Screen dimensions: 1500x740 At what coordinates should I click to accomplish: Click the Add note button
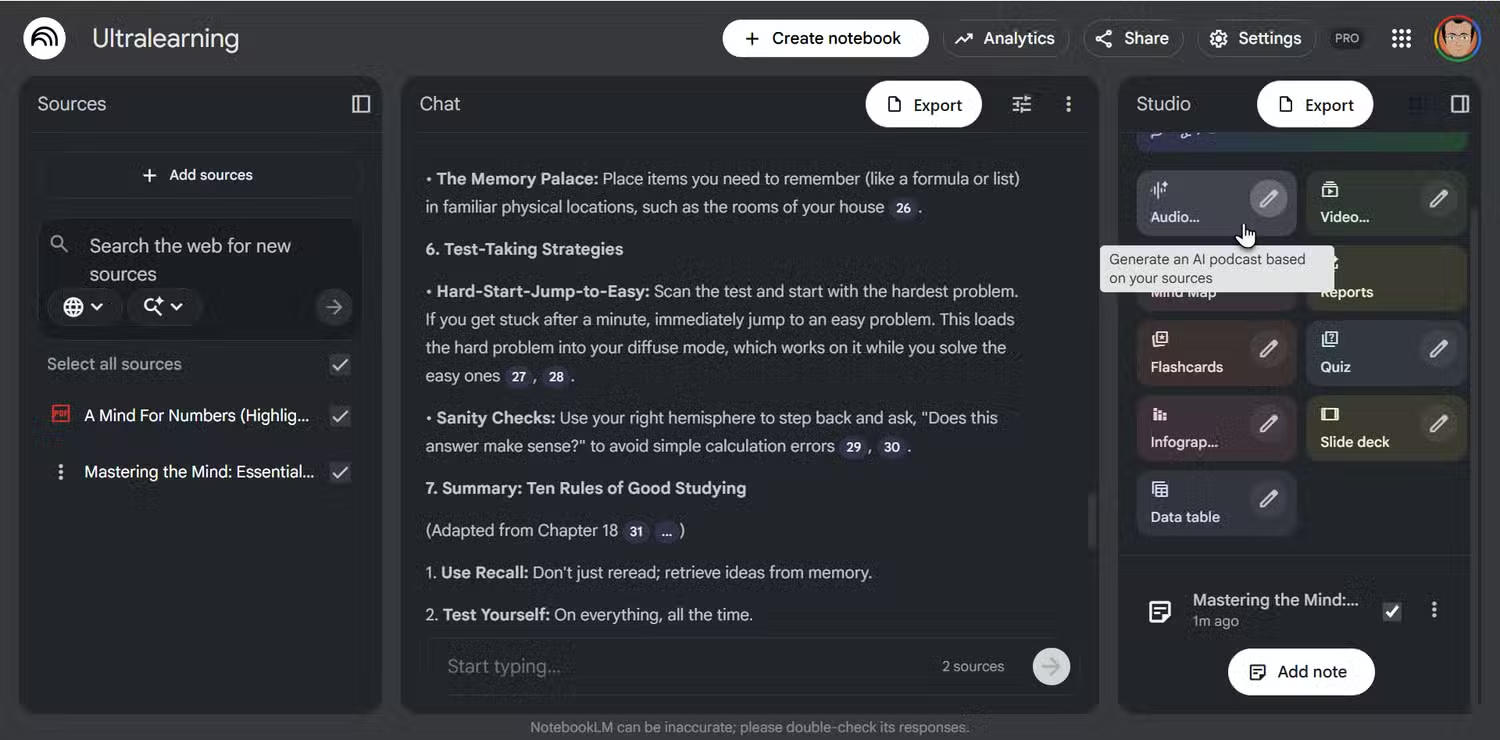(x=1300, y=672)
